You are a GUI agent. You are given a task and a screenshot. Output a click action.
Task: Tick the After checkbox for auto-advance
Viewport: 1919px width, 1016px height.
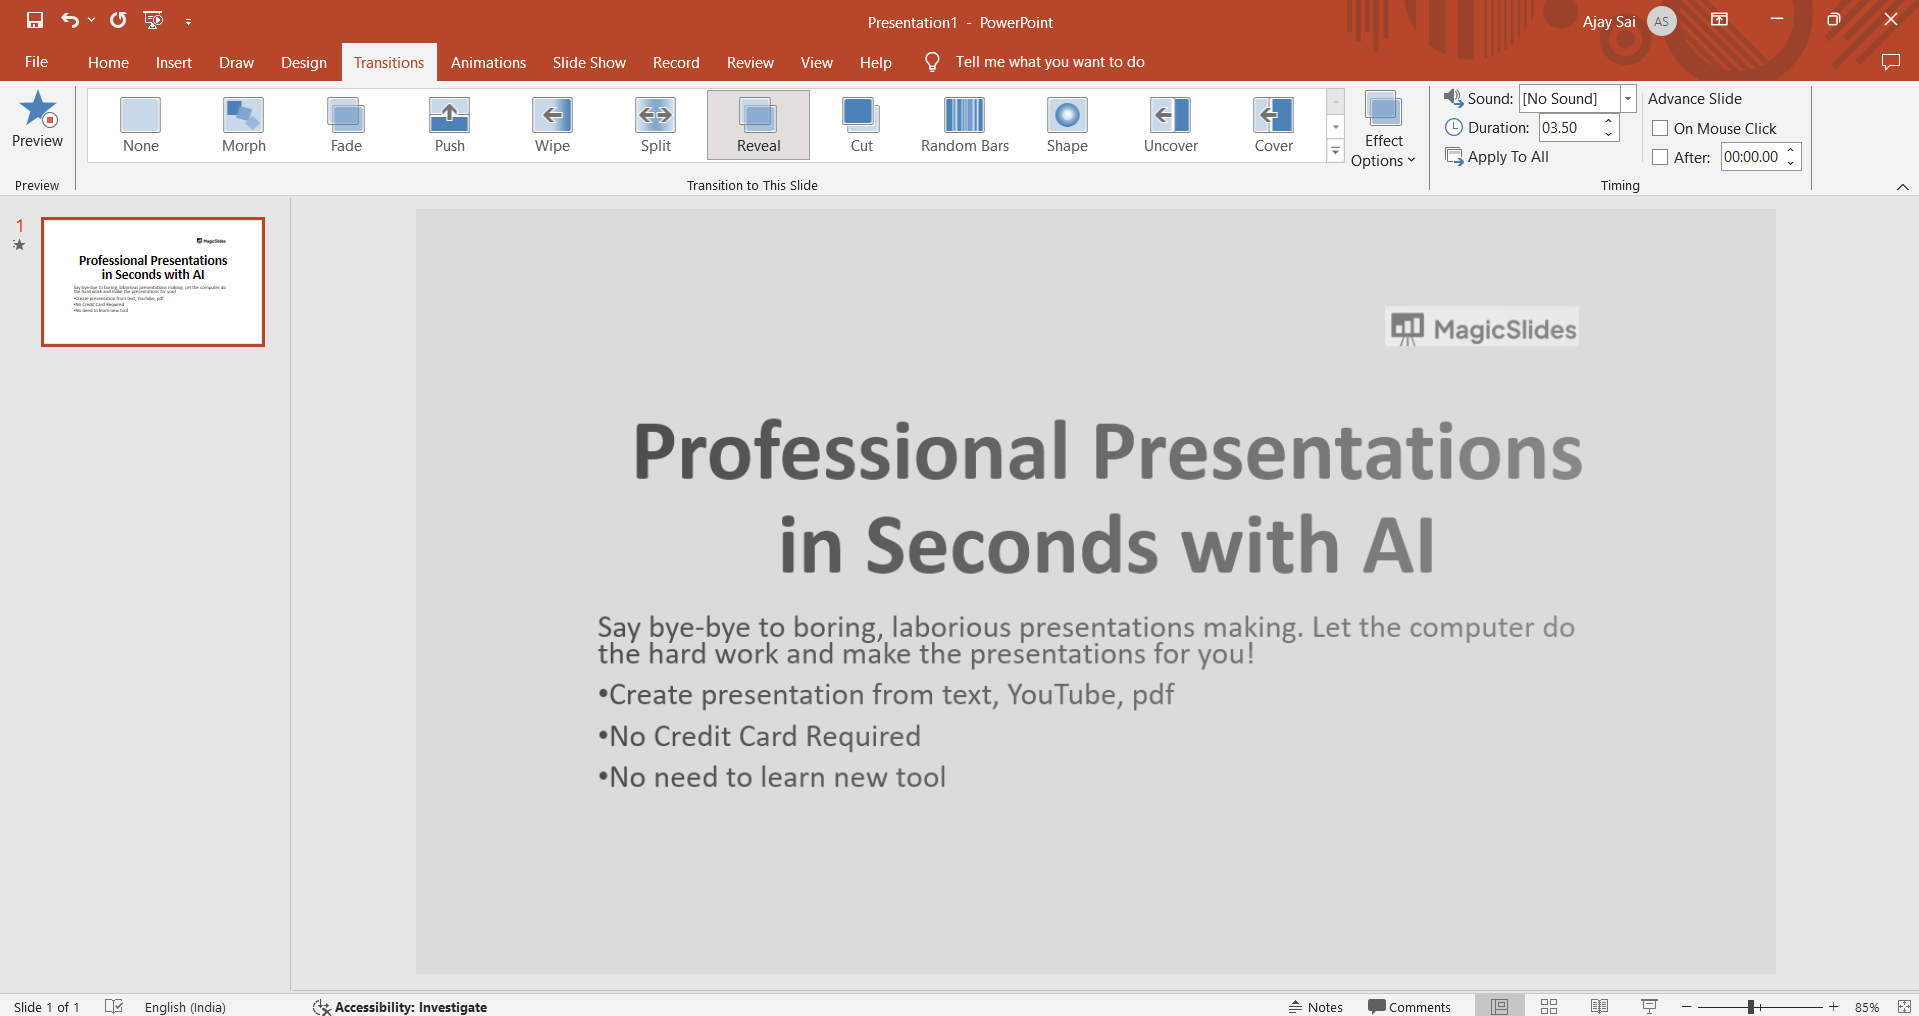click(1660, 157)
